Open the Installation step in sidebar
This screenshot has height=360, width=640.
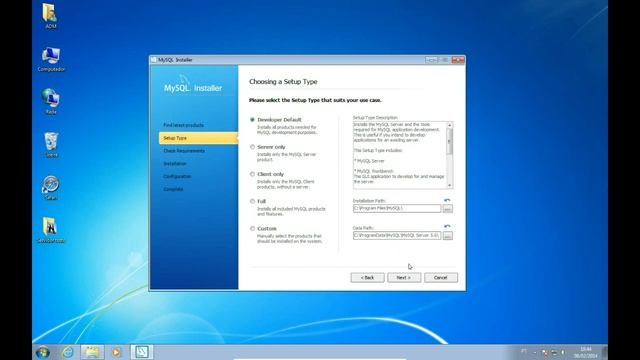pos(175,164)
